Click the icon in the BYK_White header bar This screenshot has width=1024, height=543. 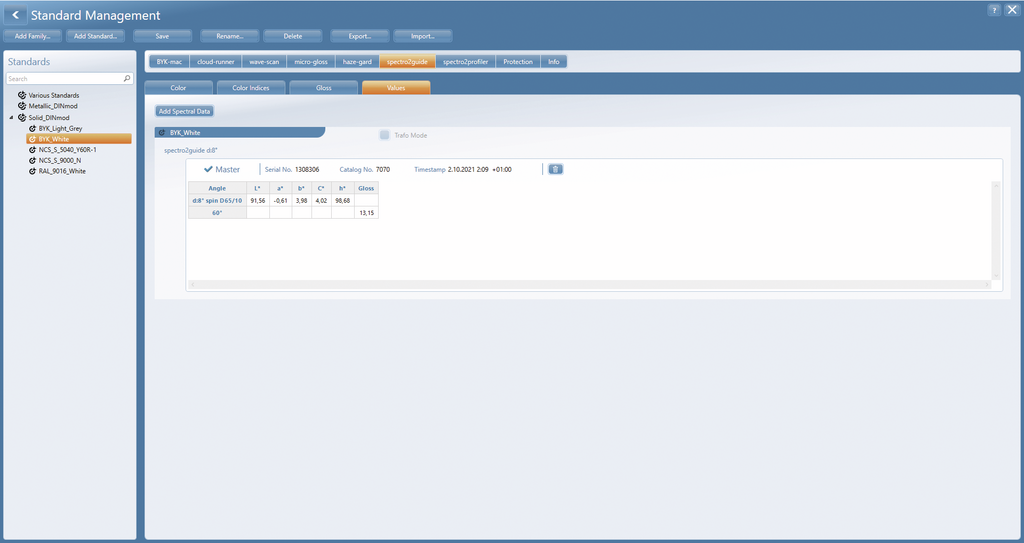(162, 133)
